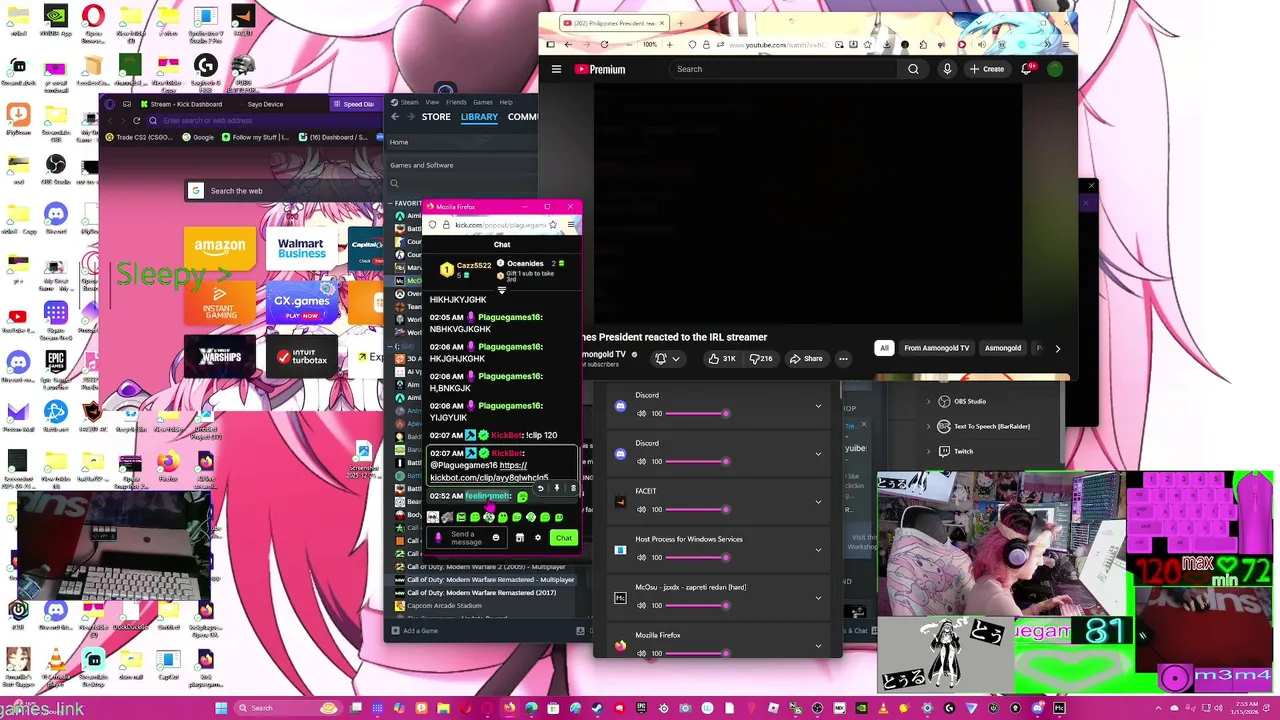Open the YouTube browser sidebar panel icon
The image size is (1280, 720).
click(x=550, y=44)
